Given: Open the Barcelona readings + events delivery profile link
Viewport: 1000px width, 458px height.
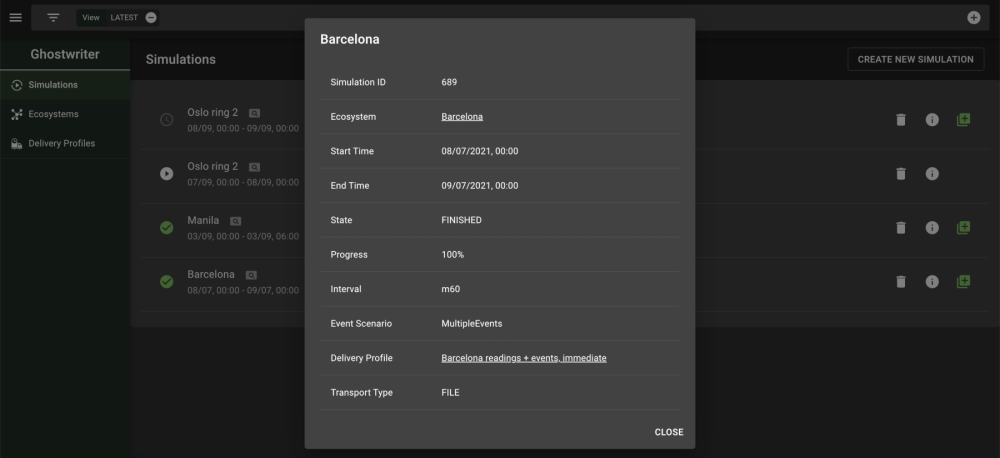Looking at the screenshot, I should (524, 358).
